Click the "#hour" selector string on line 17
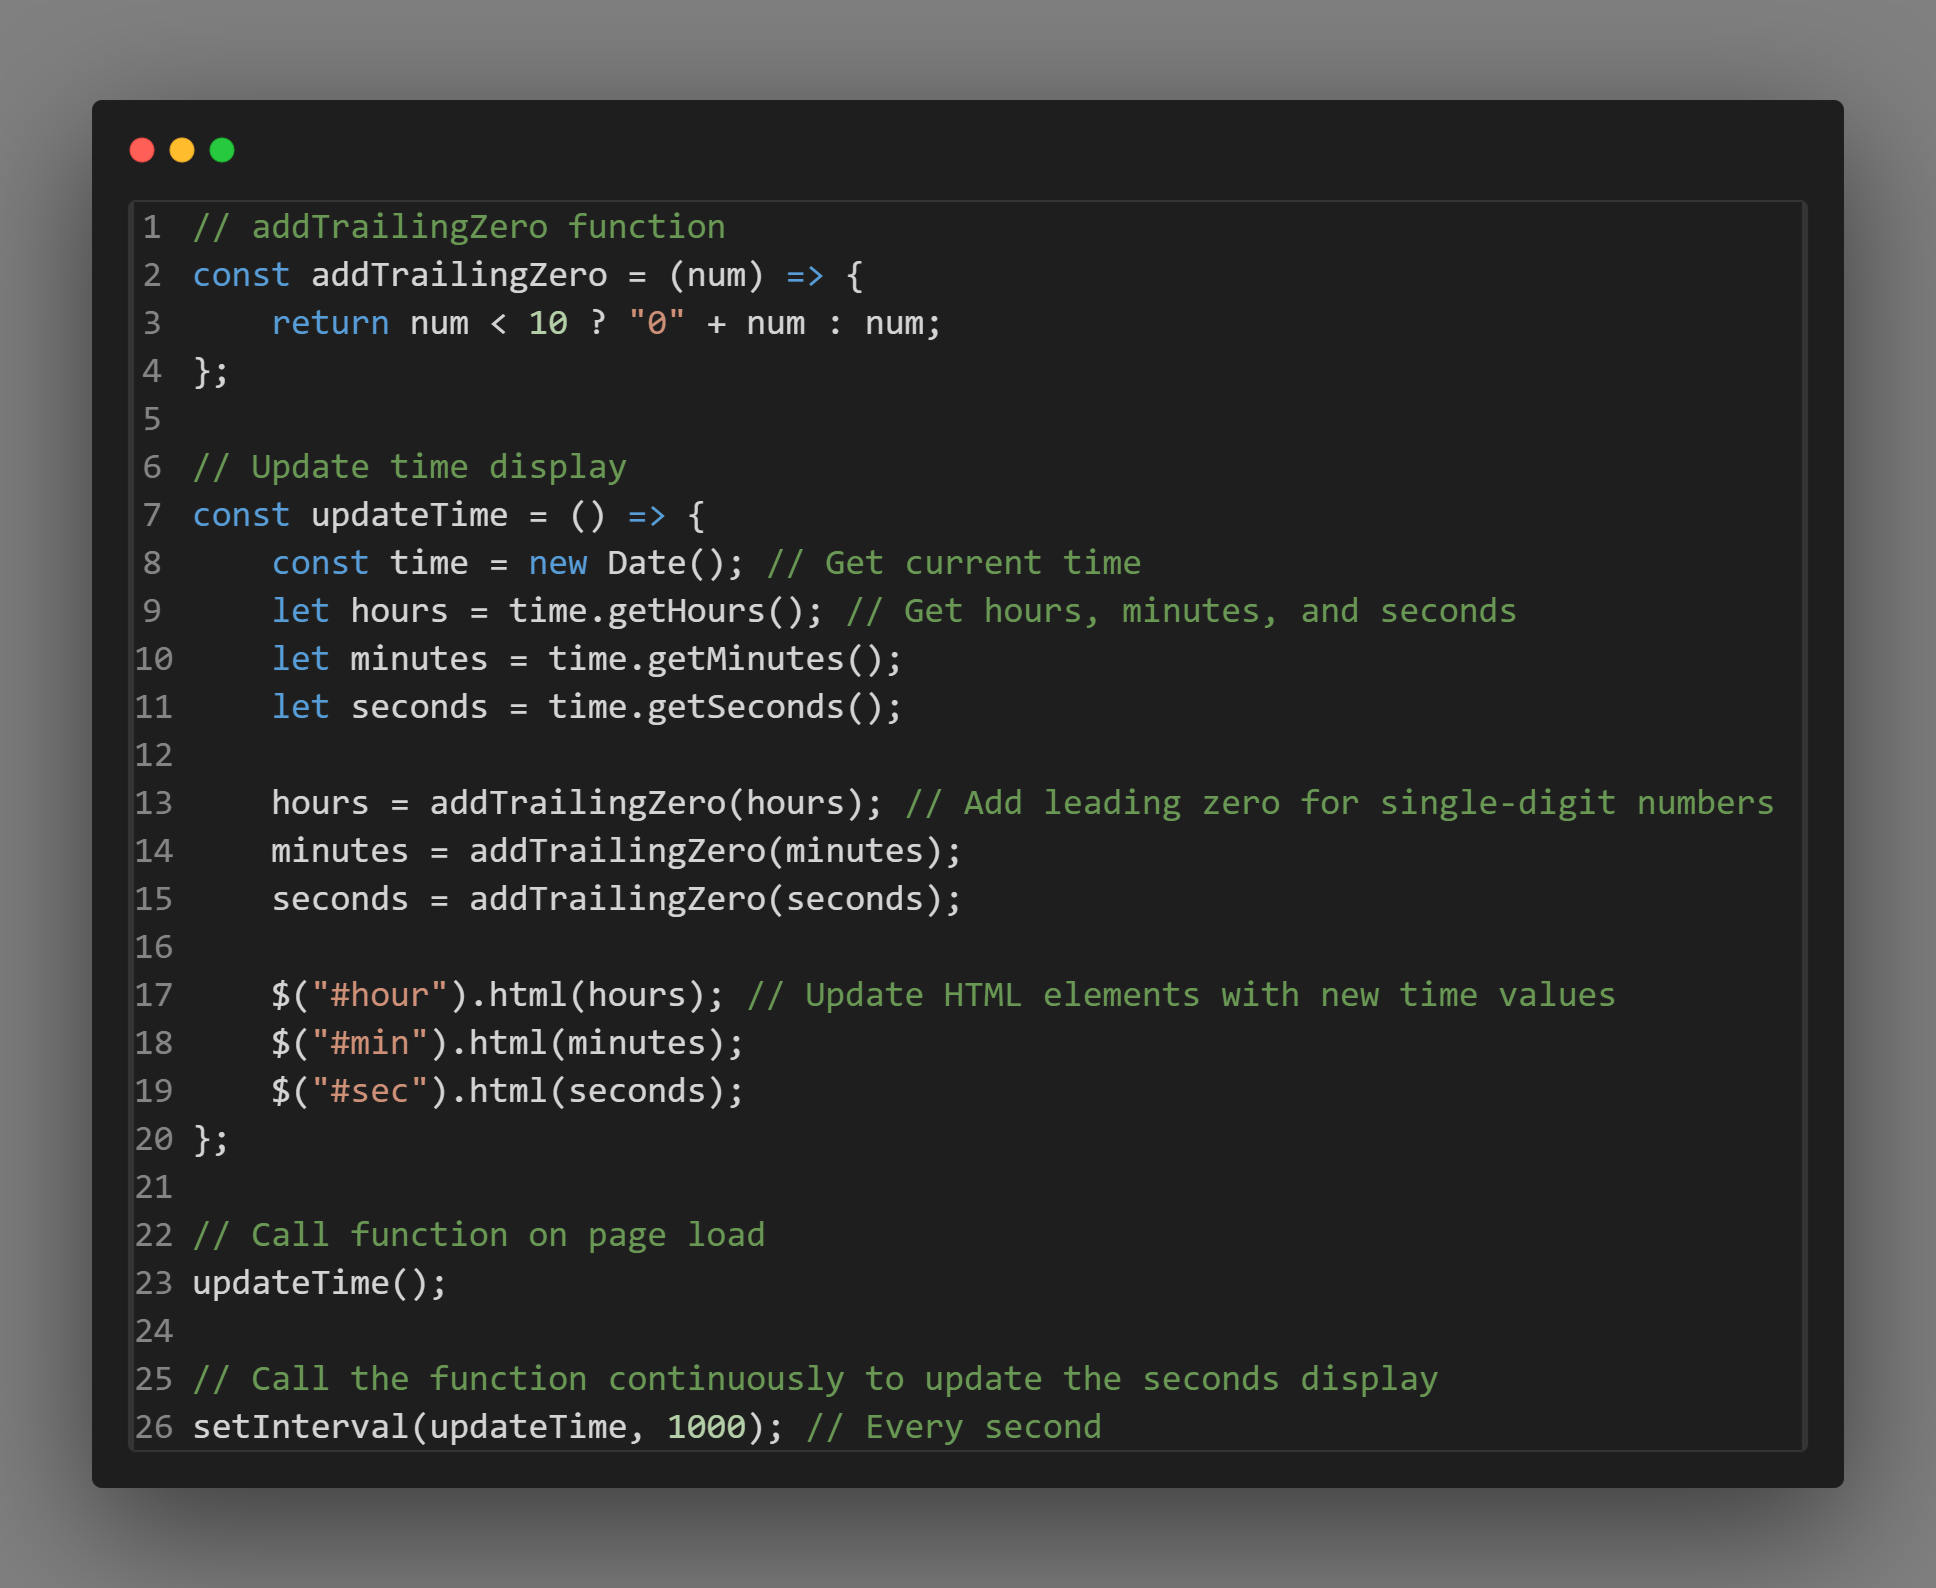This screenshot has height=1588, width=1936. 379,995
